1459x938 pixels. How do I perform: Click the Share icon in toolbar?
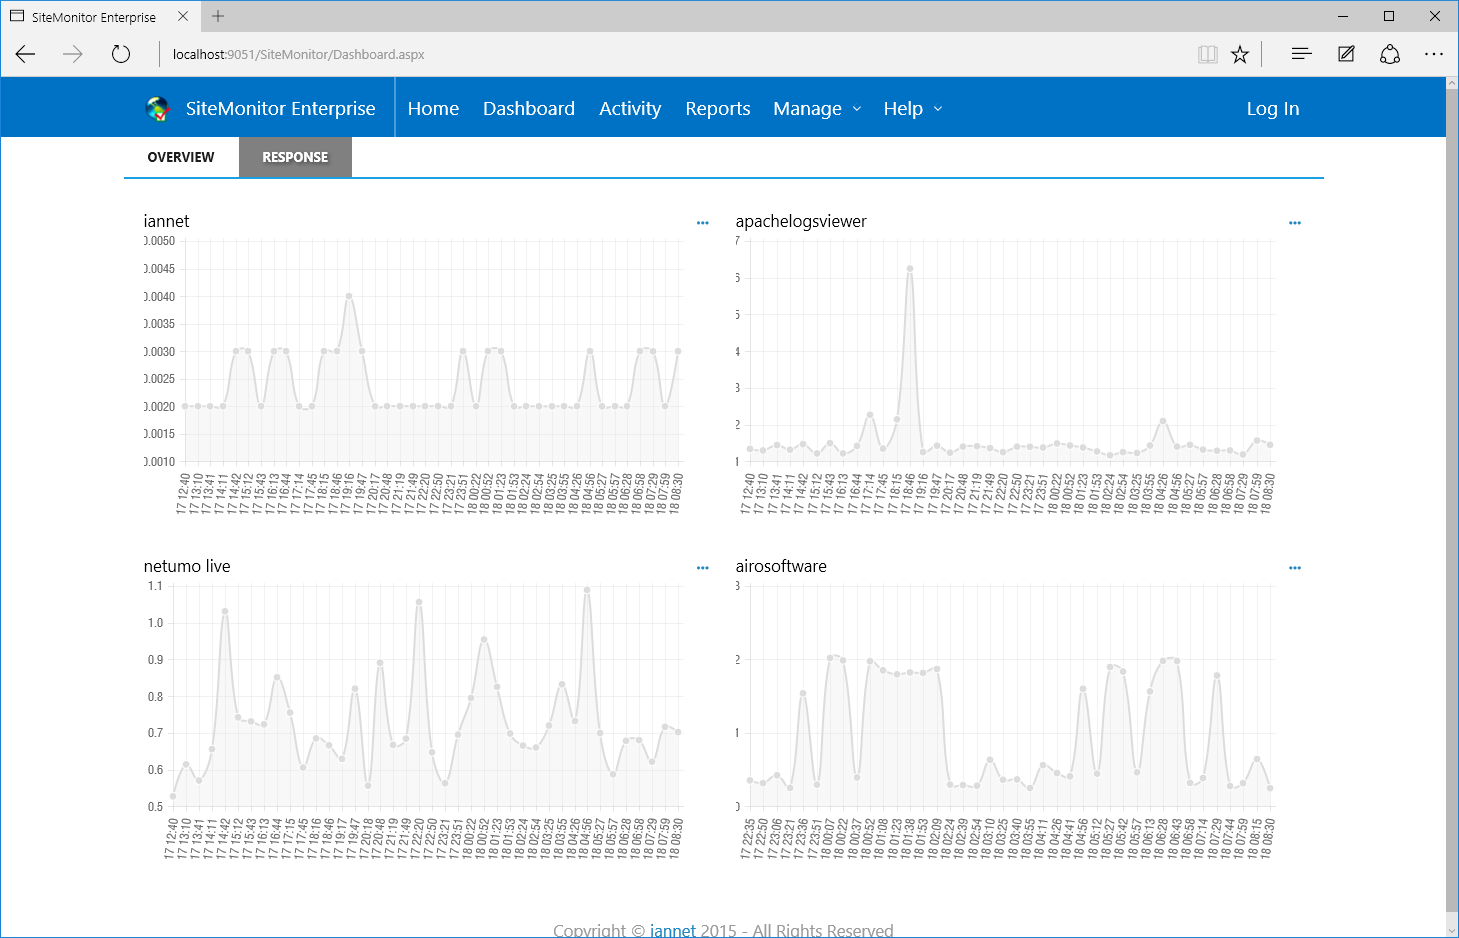1390,54
